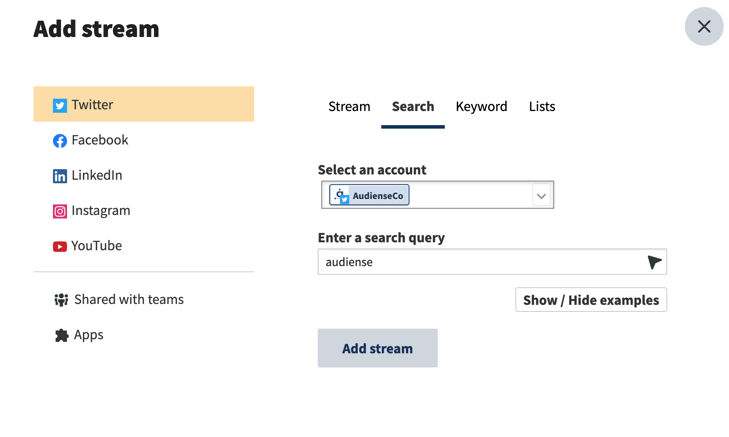The image size is (729, 437).
Task: Click the Shared with teams people icon
Action: pyautogui.click(x=61, y=300)
